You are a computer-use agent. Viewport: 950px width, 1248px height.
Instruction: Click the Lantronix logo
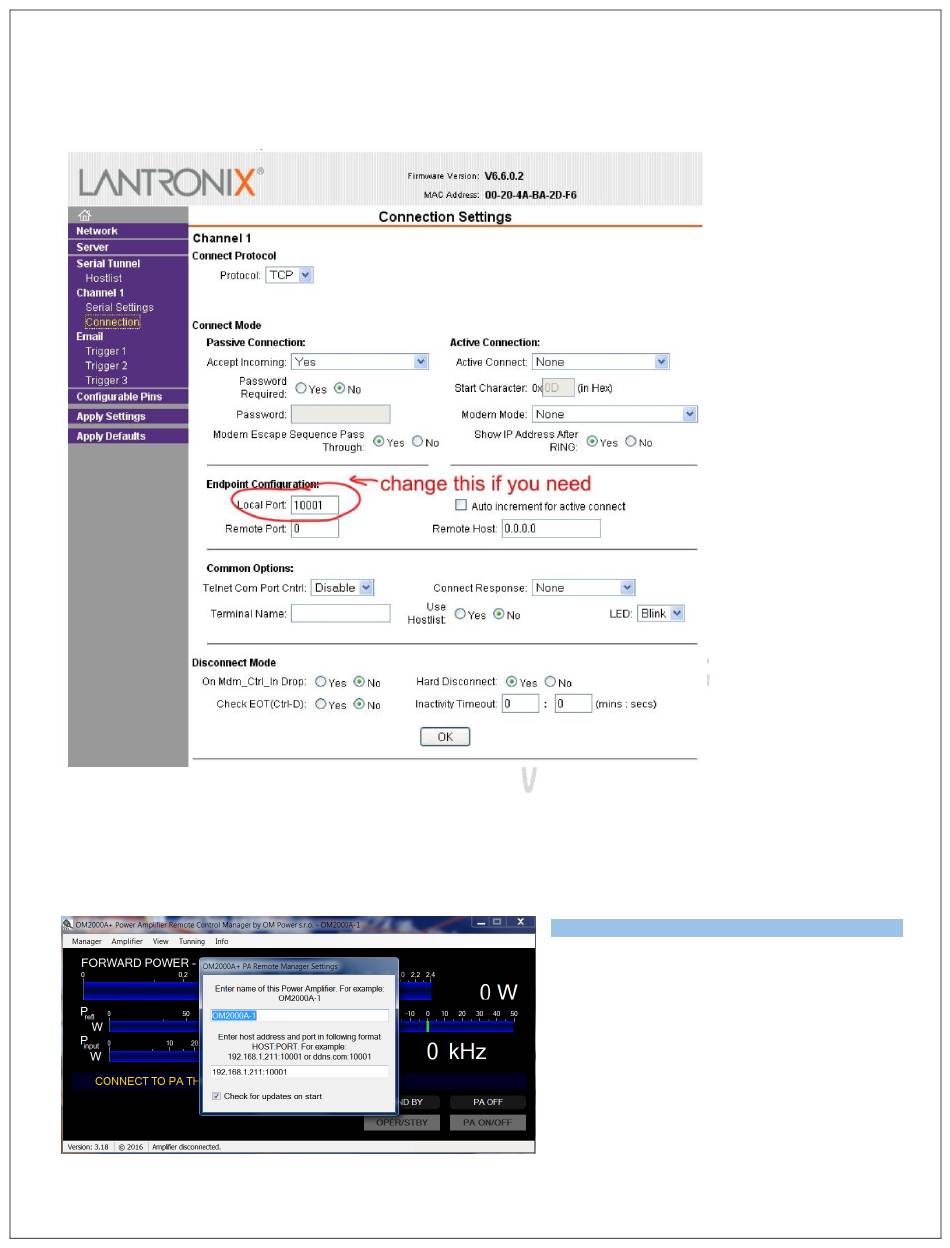(171, 181)
